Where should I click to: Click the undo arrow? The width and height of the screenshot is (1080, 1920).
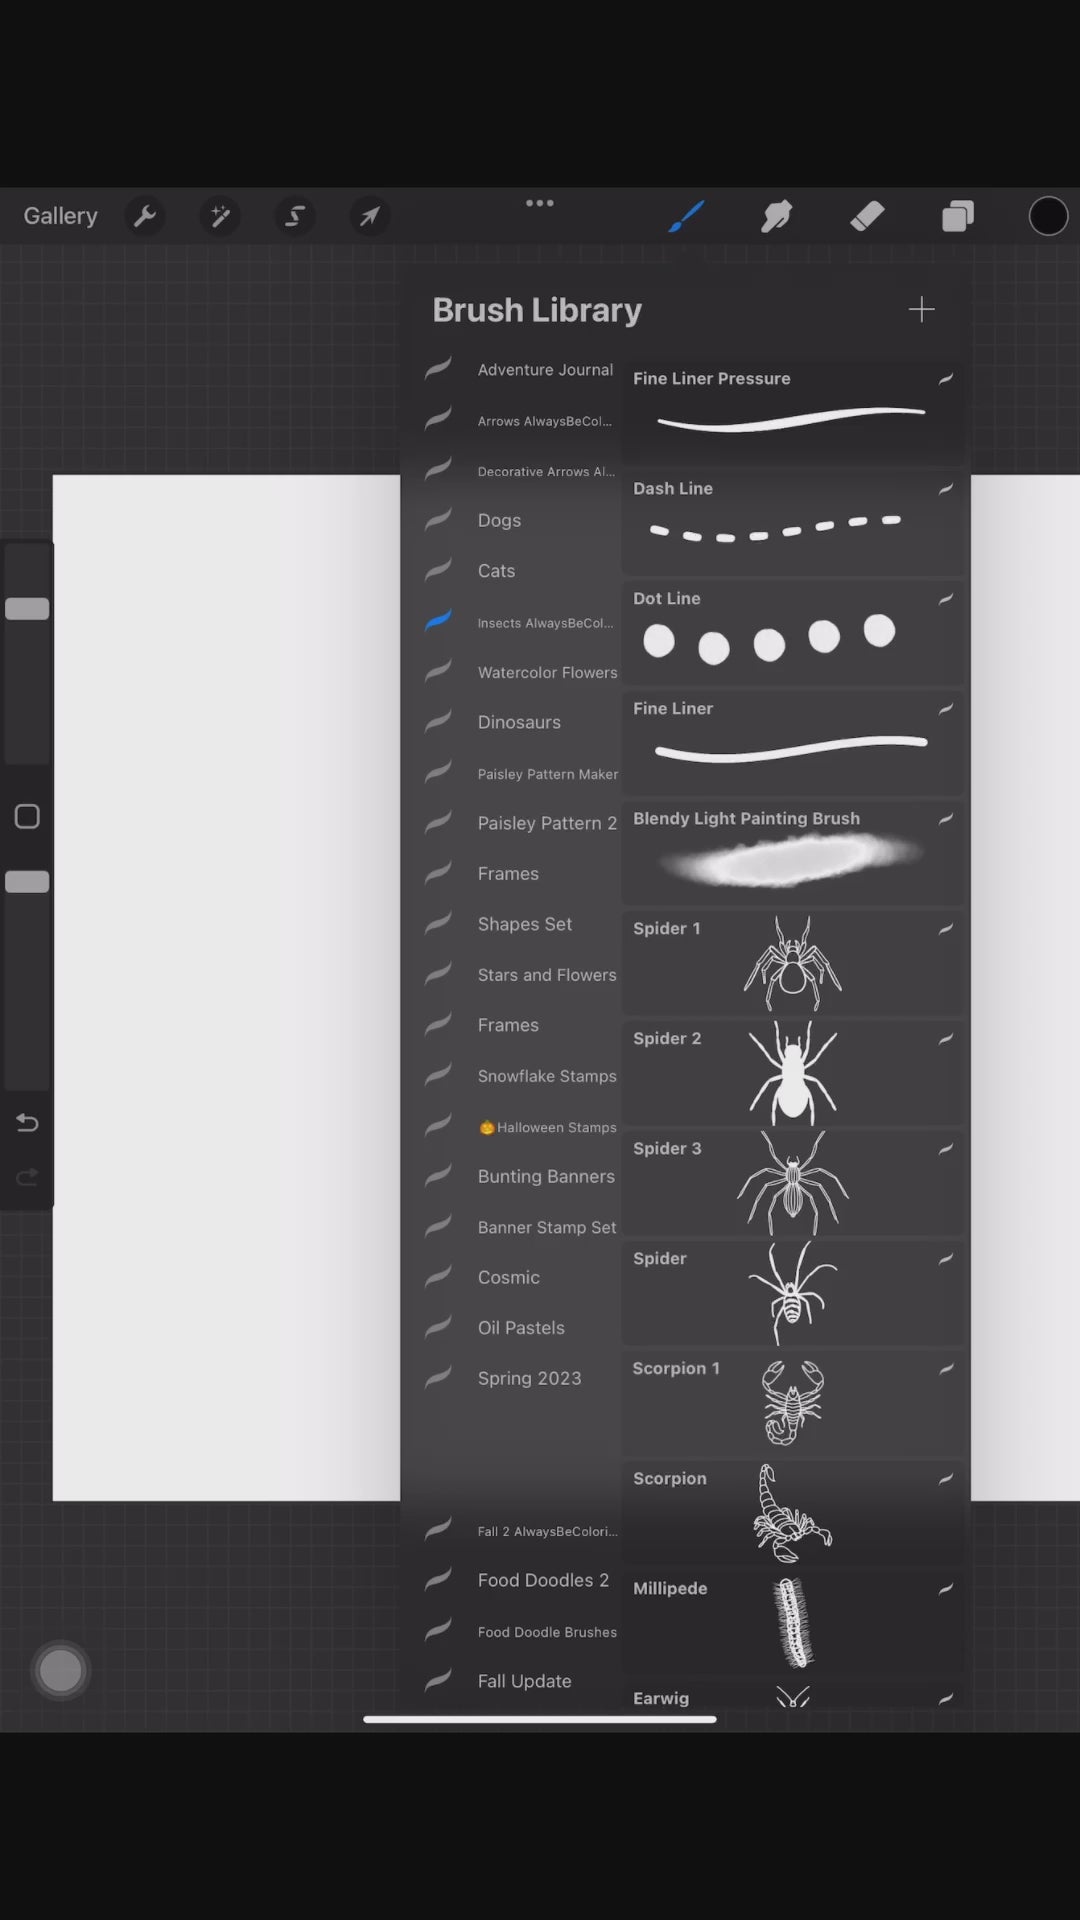27,1123
